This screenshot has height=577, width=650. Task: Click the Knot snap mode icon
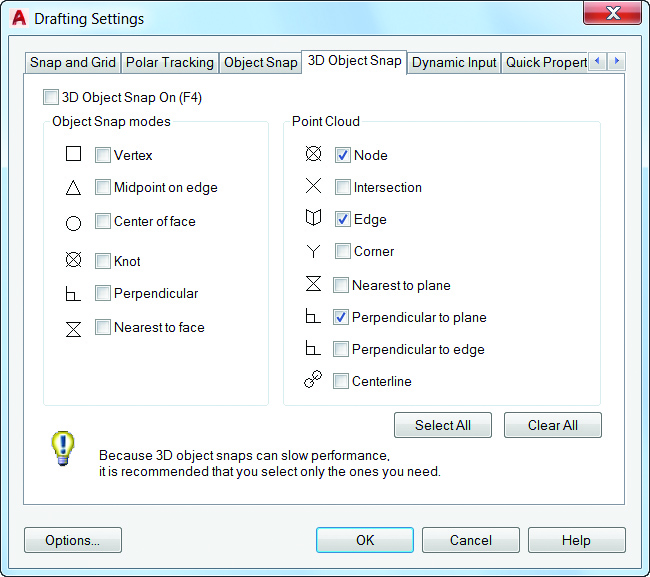73,260
